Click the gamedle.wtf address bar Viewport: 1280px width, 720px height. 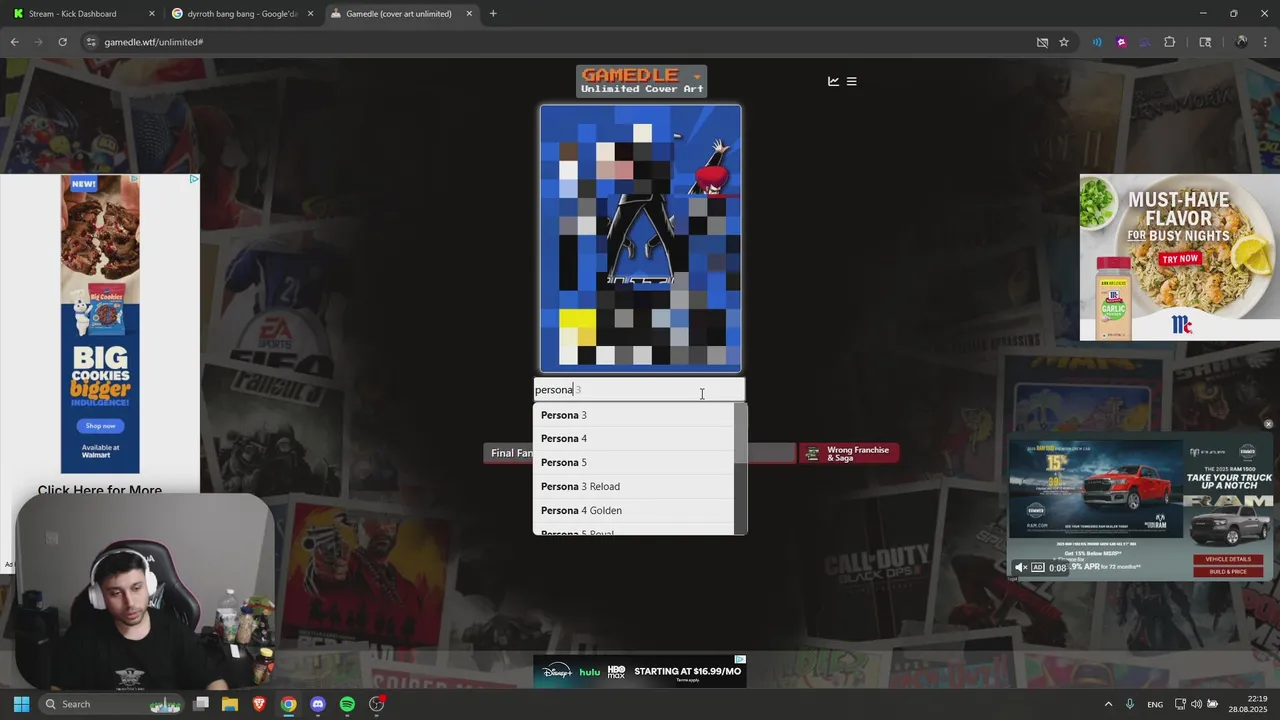point(560,42)
